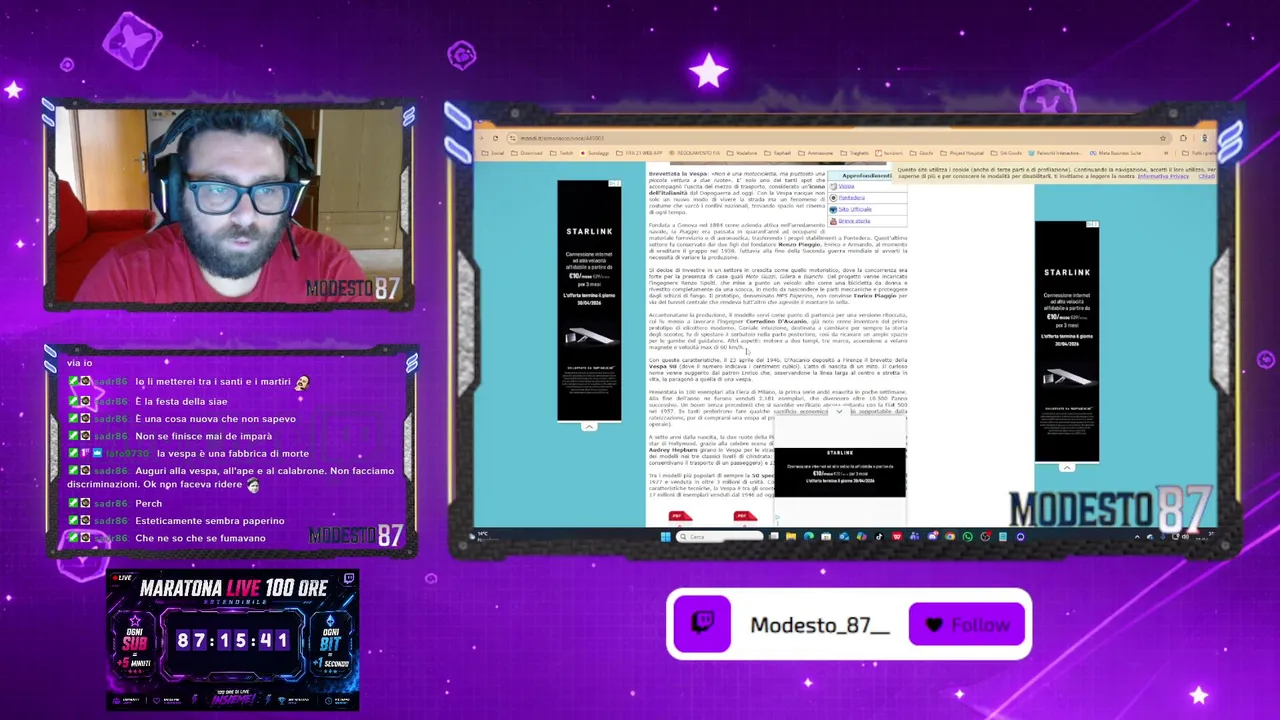This screenshot has height=720, width=1280.
Task: Open the first red PDF icon below the article
Action: (680, 516)
